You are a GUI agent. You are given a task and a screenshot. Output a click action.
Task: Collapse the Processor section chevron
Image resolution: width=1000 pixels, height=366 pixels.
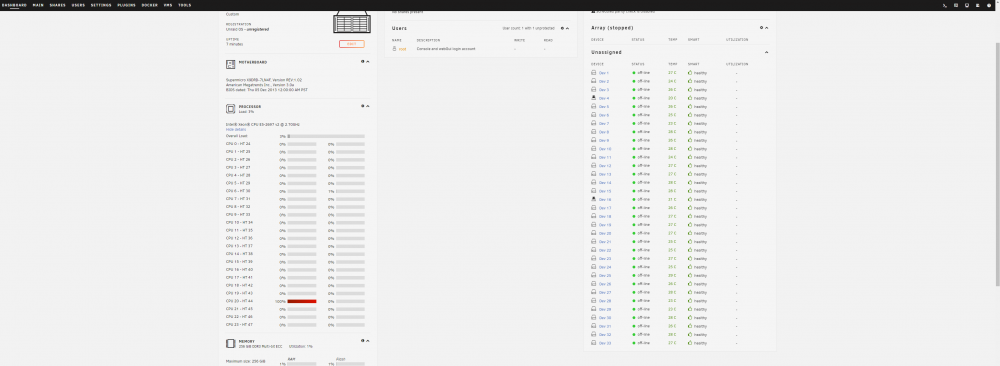tap(368, 106)
